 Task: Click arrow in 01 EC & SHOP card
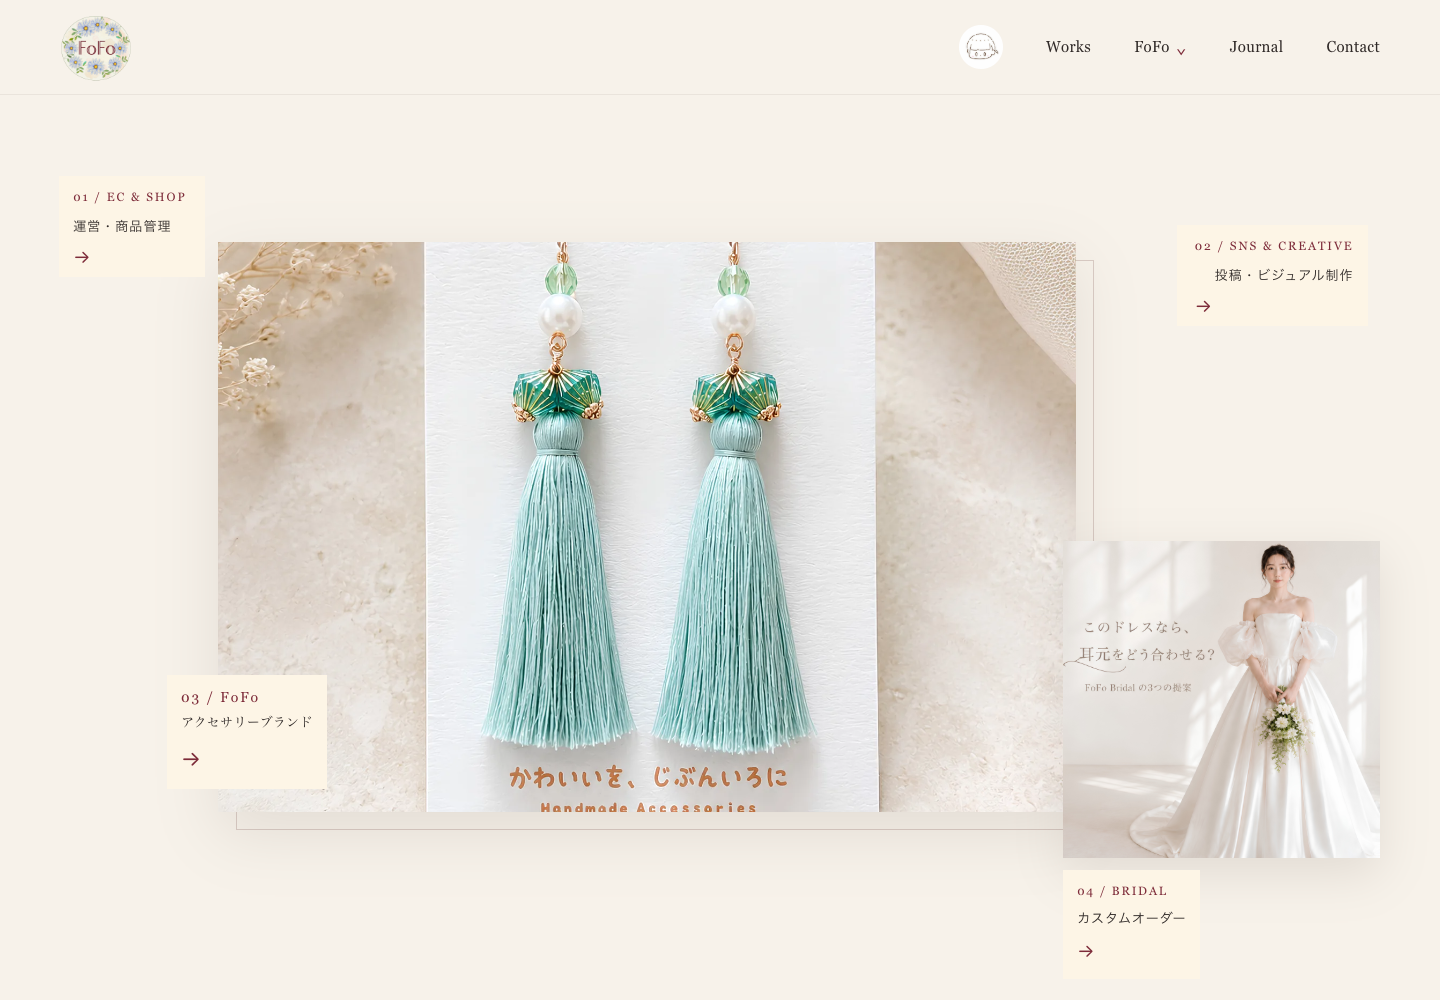click(x=82, y=257)
